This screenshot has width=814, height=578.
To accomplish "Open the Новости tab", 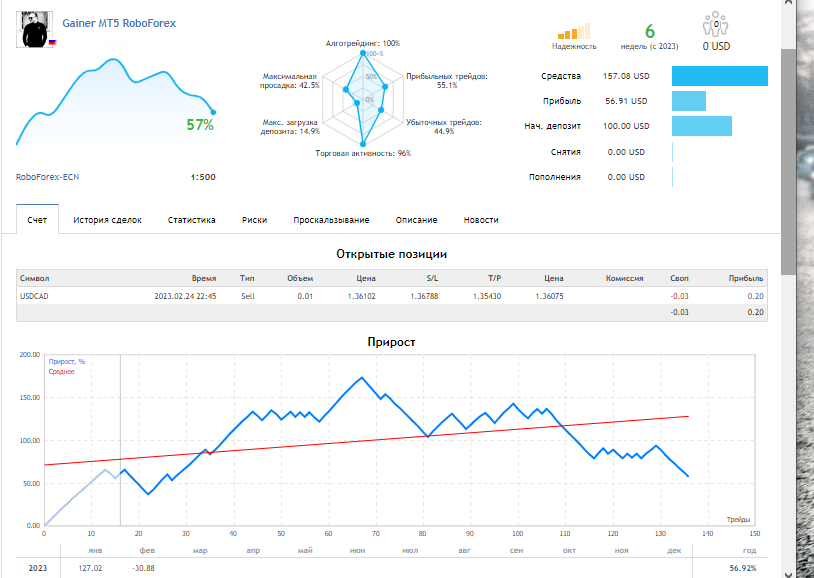I will pos(481,220).
